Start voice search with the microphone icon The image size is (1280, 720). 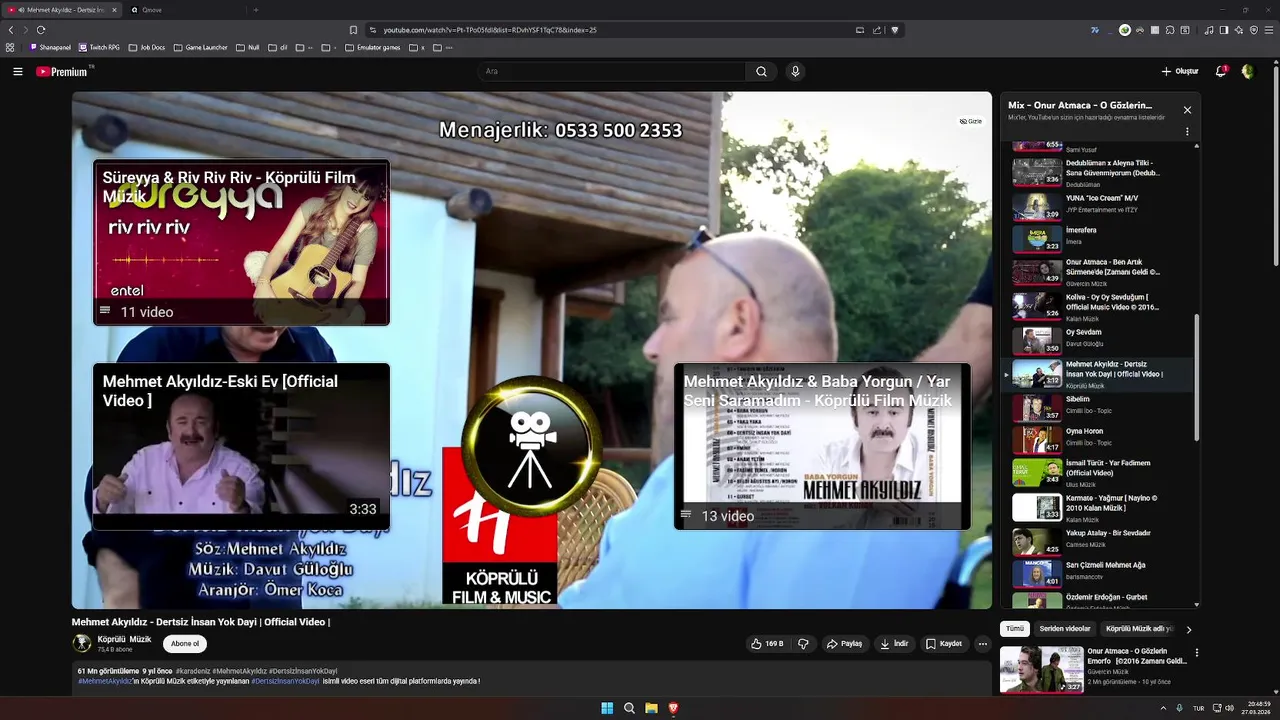coord(795,72)
